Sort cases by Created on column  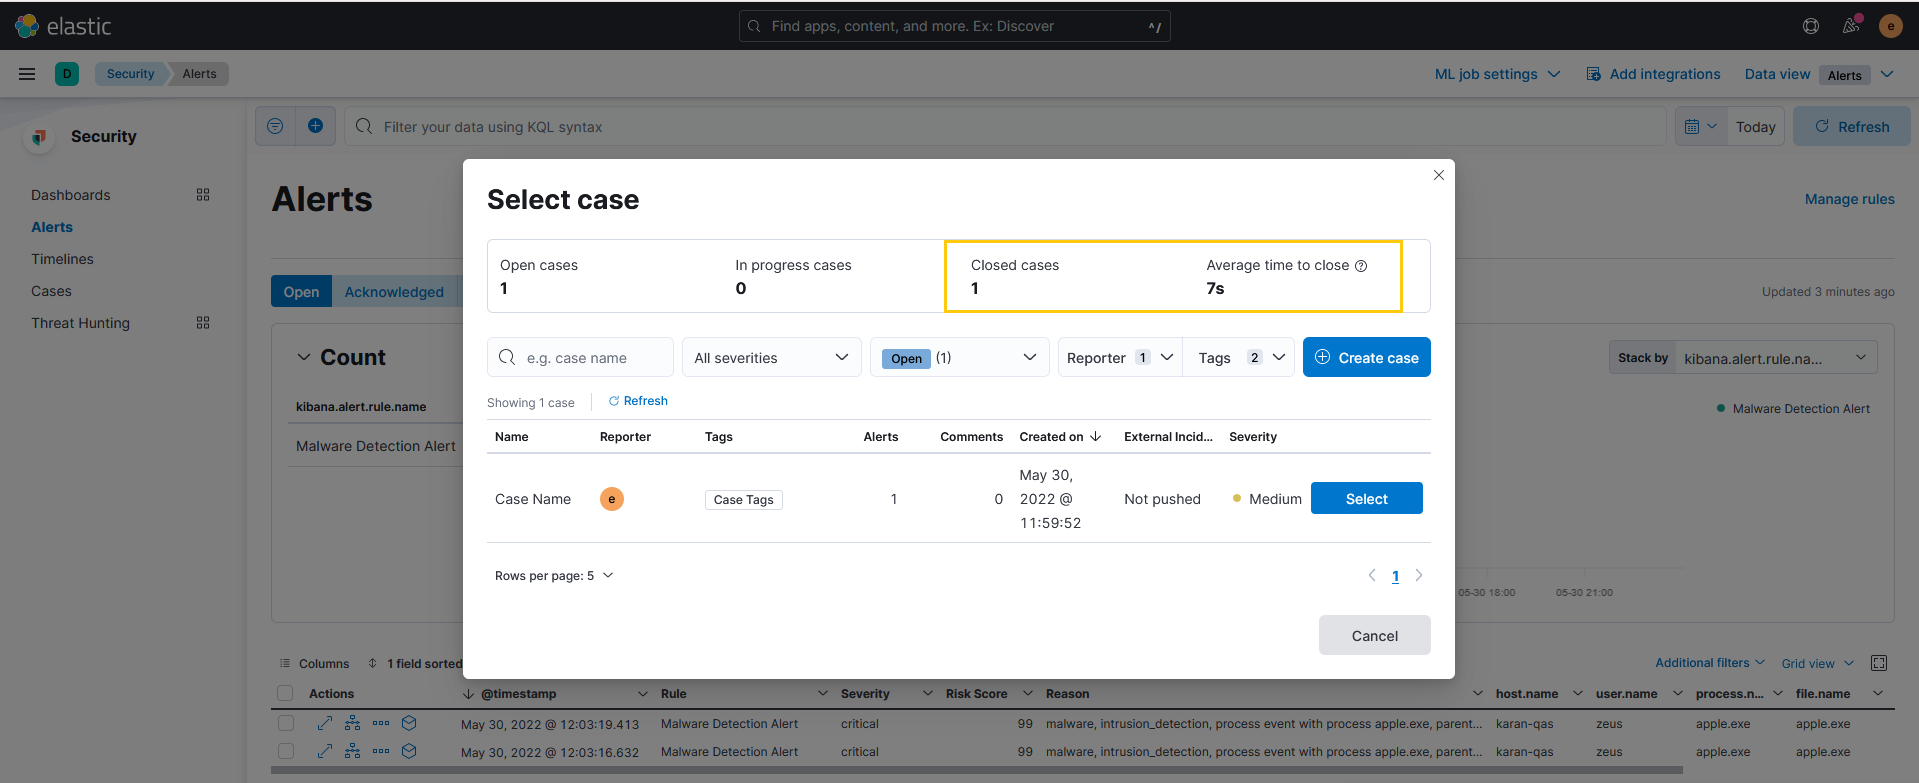[x=1060, y=437]
